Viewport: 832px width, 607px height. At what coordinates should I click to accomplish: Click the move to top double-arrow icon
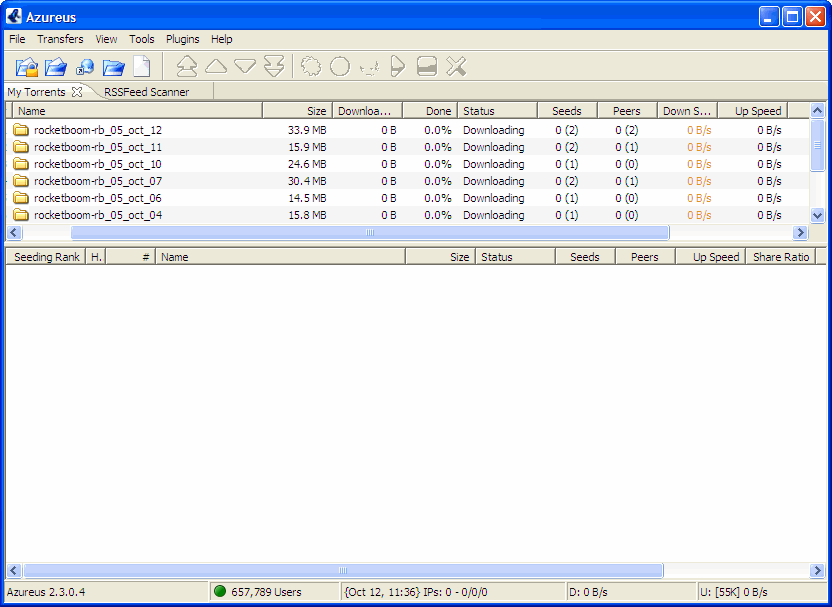click(186, 67)
